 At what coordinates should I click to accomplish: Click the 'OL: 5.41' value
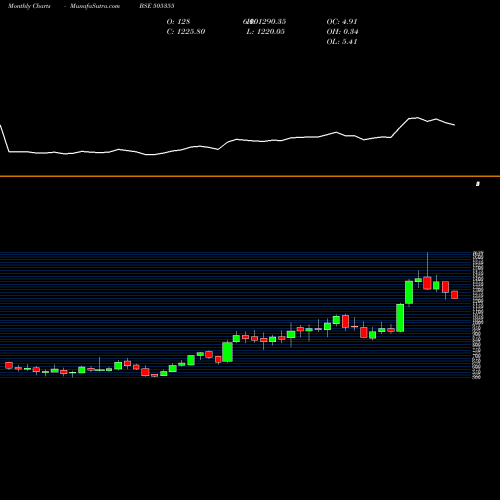click(x=342, y=42)
